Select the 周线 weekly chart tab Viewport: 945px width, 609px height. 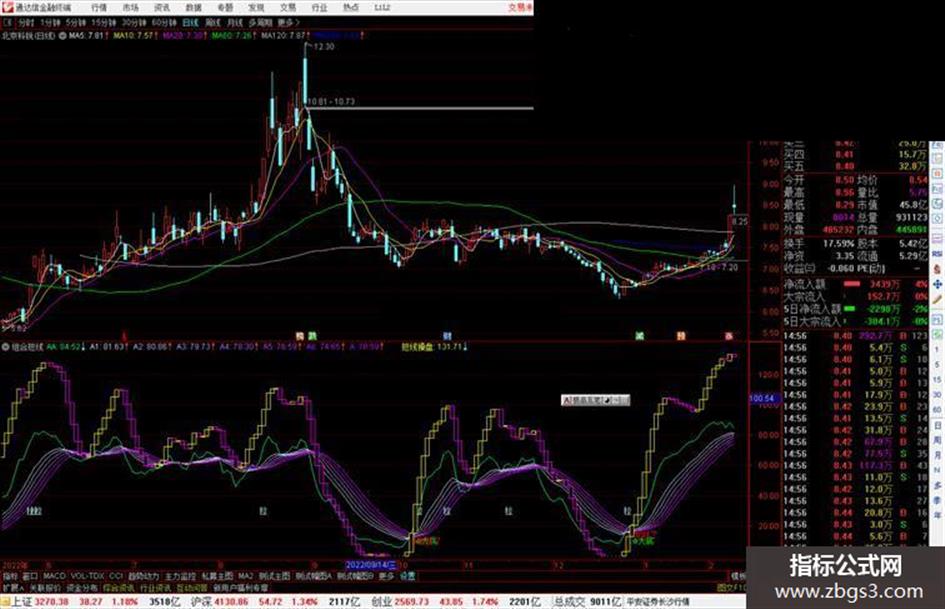[213, 23]
